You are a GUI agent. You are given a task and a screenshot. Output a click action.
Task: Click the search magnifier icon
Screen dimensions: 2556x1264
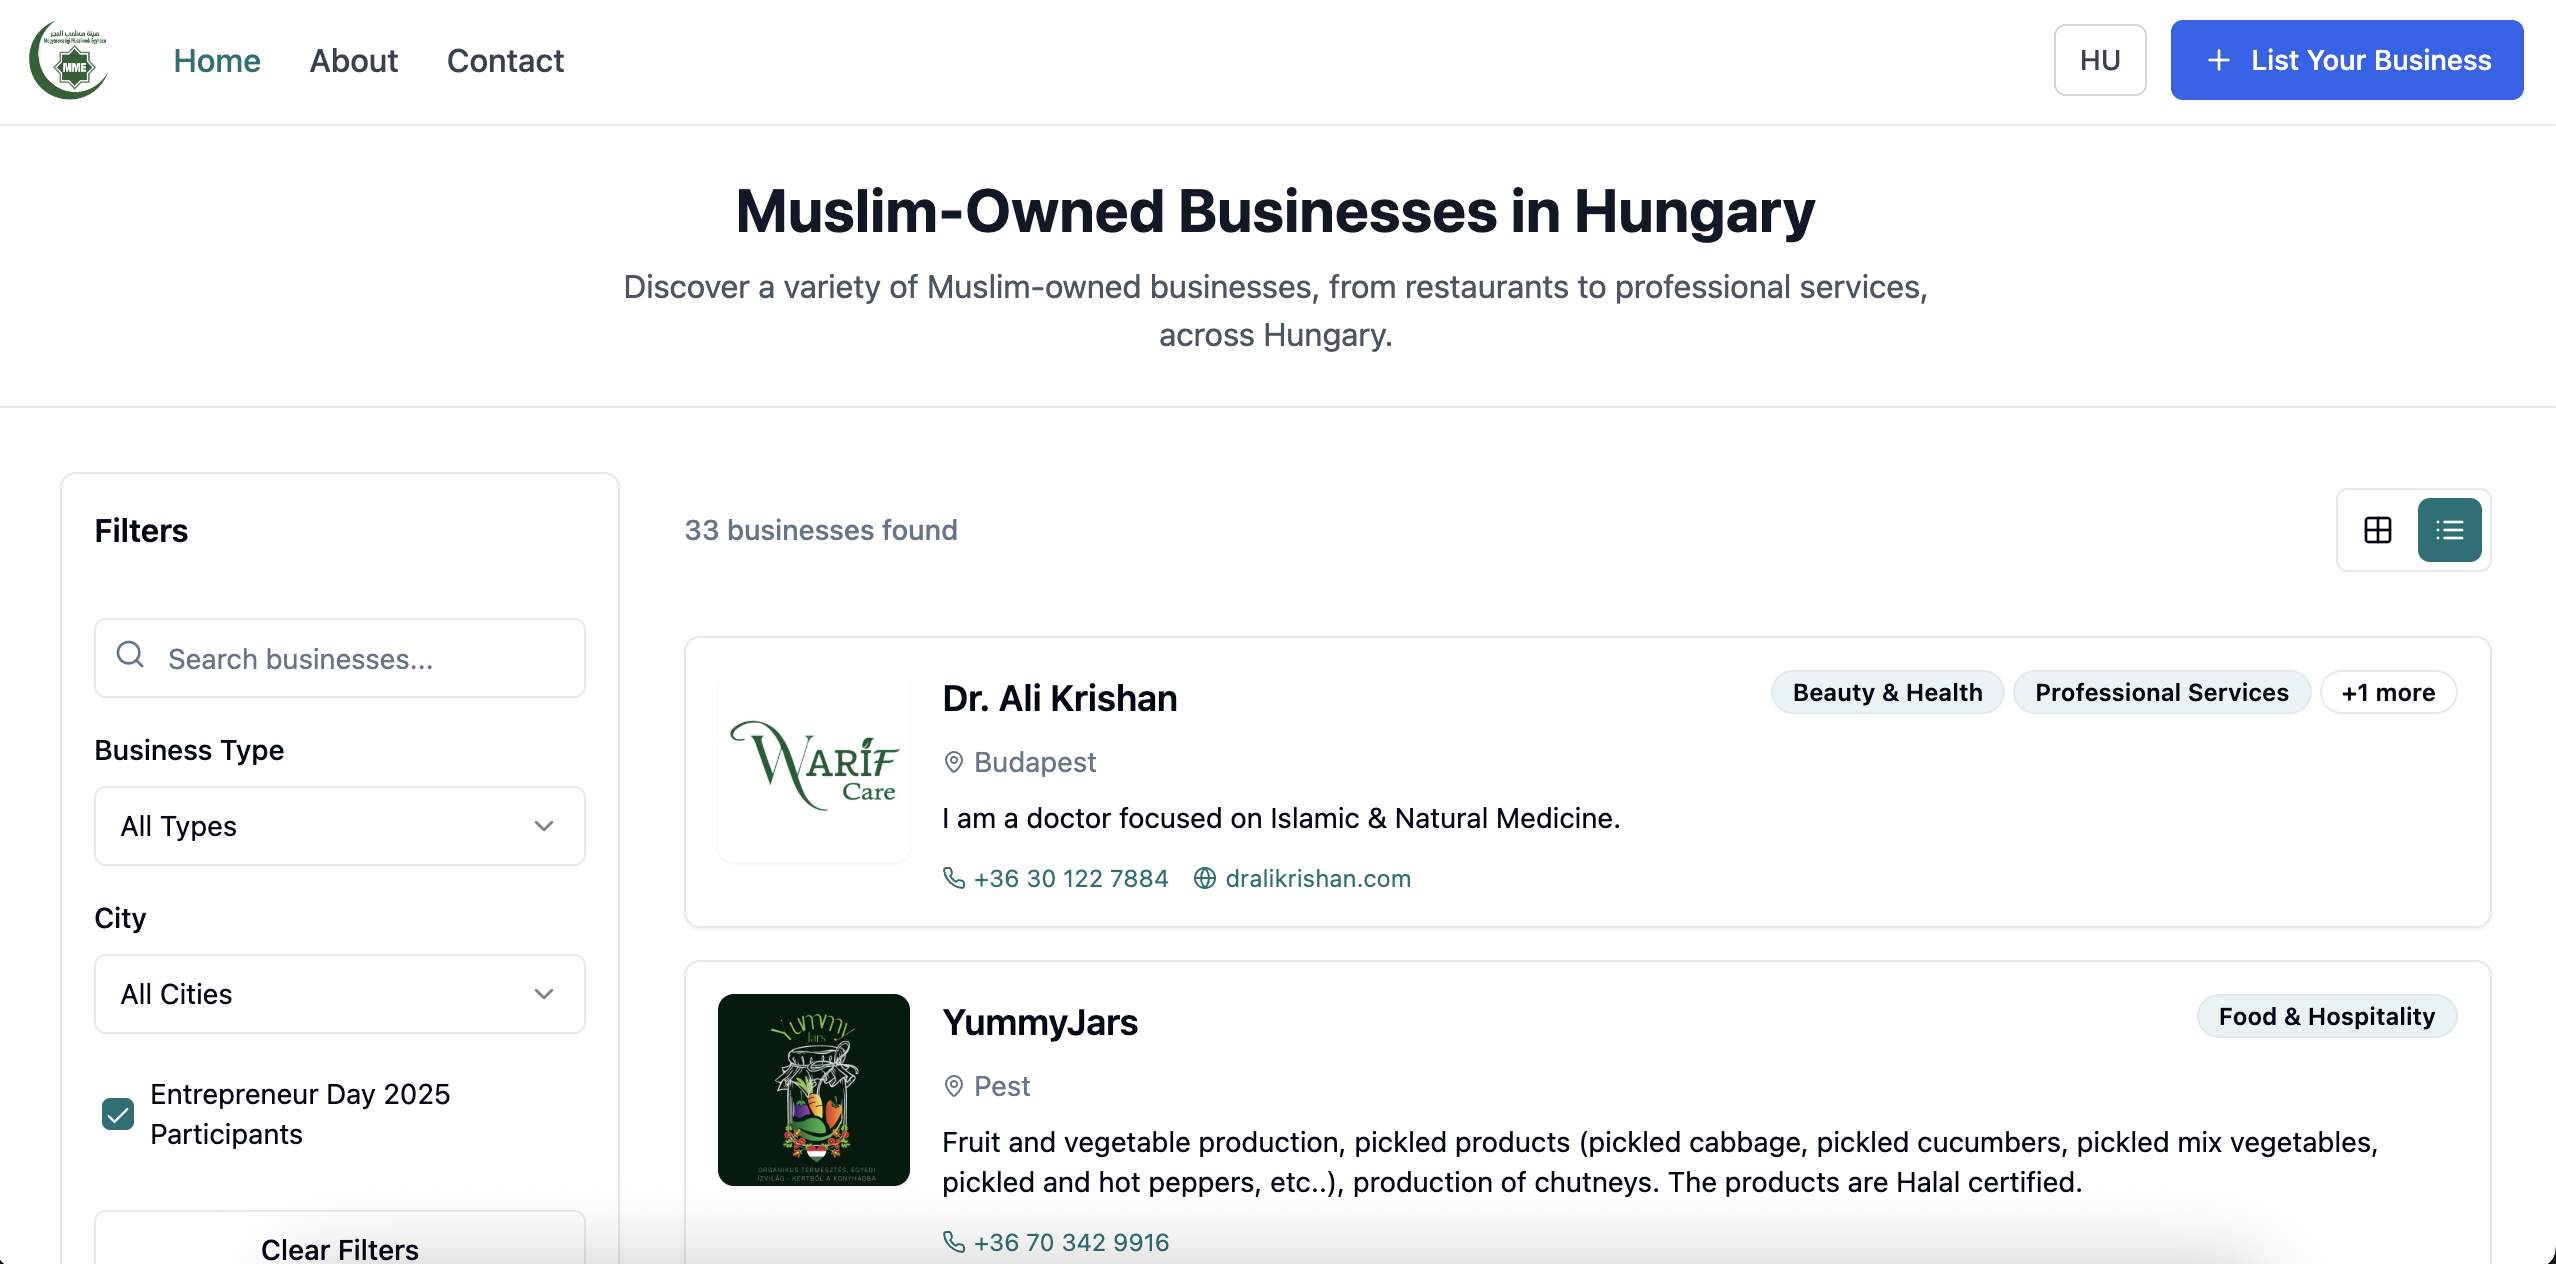point(129,655)
